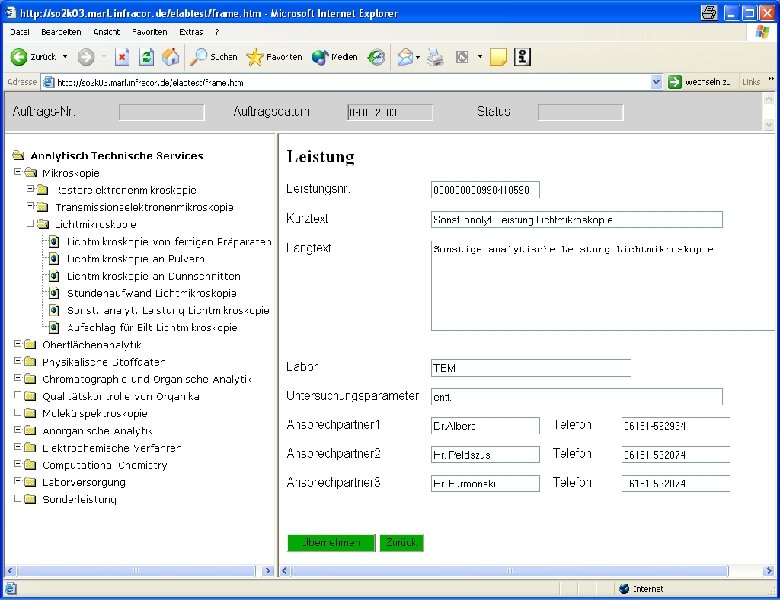Open Lichtmikroskopie an Dünnschnitten item
Screen dimensions: 780x600
tap(154, 276)
